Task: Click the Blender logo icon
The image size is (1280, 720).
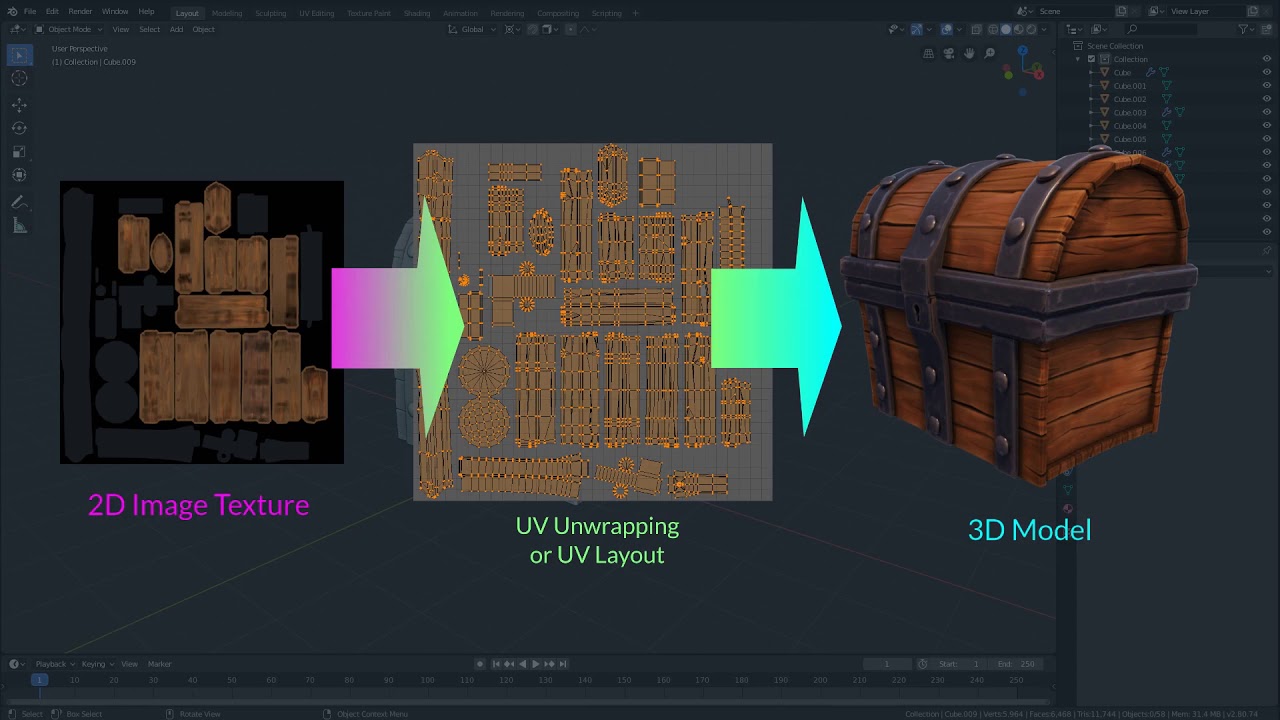Action: (x=12, y=11)
